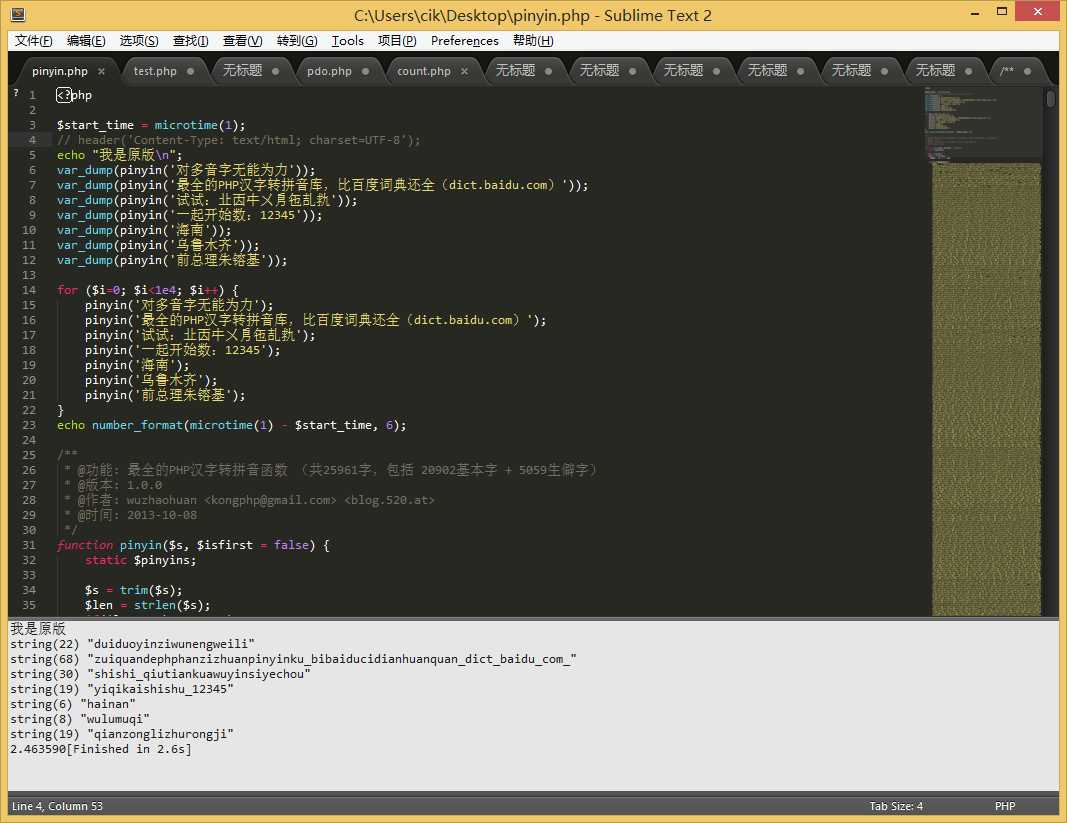
Task: Open the 项目(P) menu
Action: pos(397,41)
